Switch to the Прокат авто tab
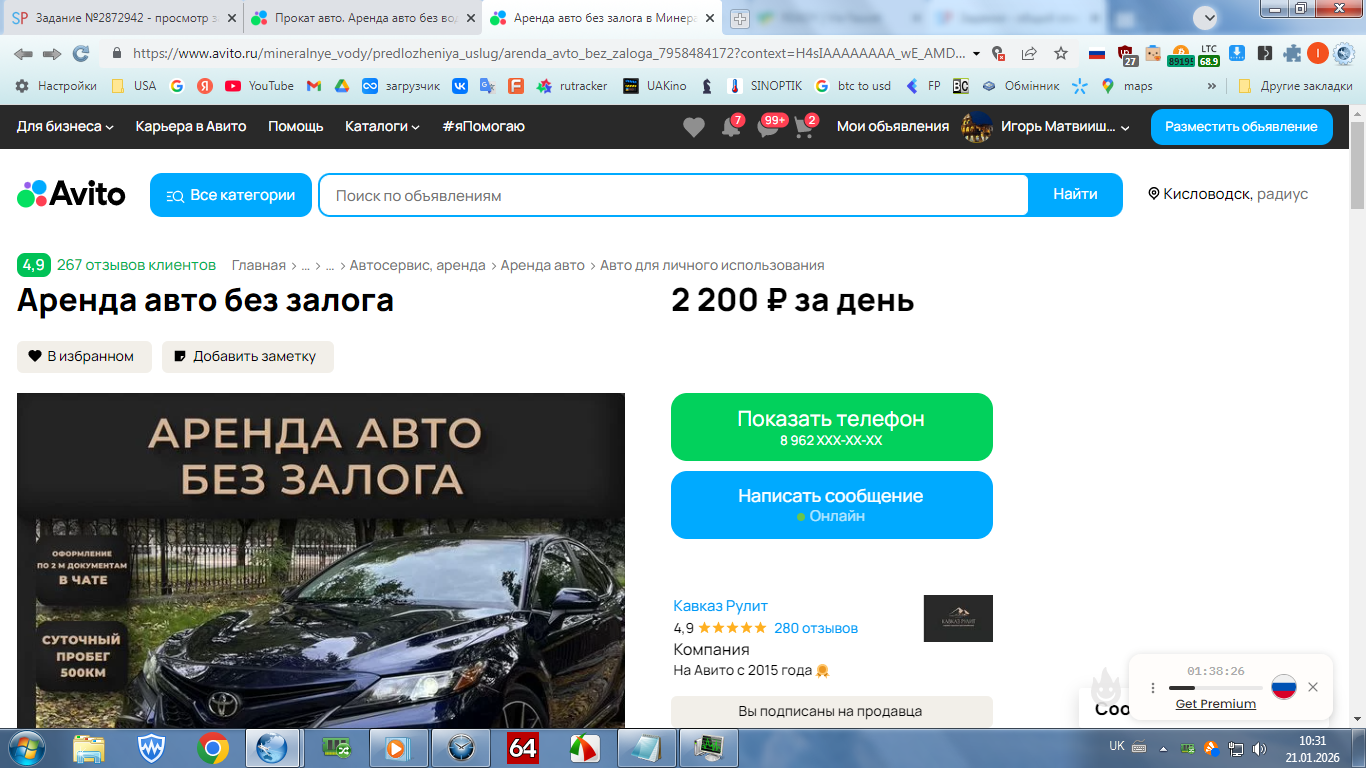The height and width of the screenshot is (768, 1366). click(361, 18)
